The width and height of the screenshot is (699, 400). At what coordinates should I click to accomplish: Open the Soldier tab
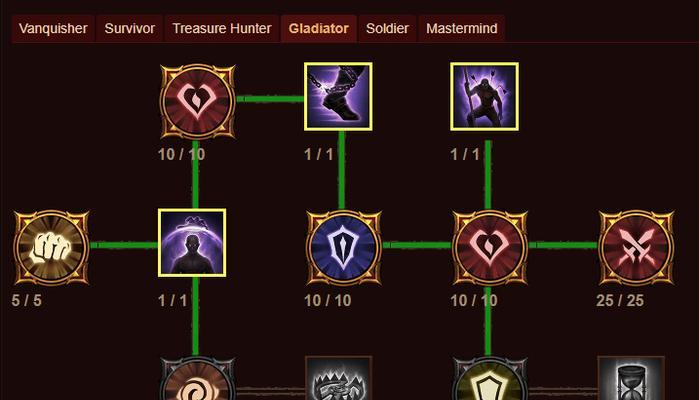pyautogui.click(x=387, y=29)
